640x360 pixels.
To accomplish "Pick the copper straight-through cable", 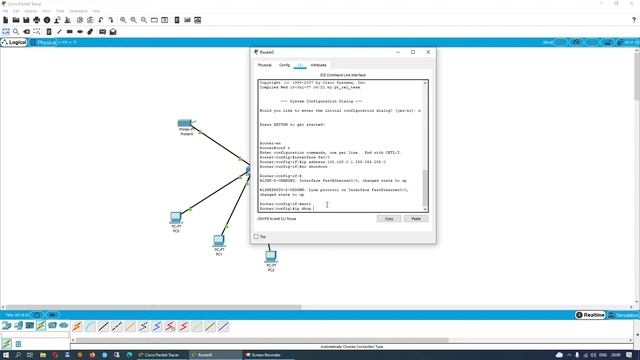I will (104, 326).
